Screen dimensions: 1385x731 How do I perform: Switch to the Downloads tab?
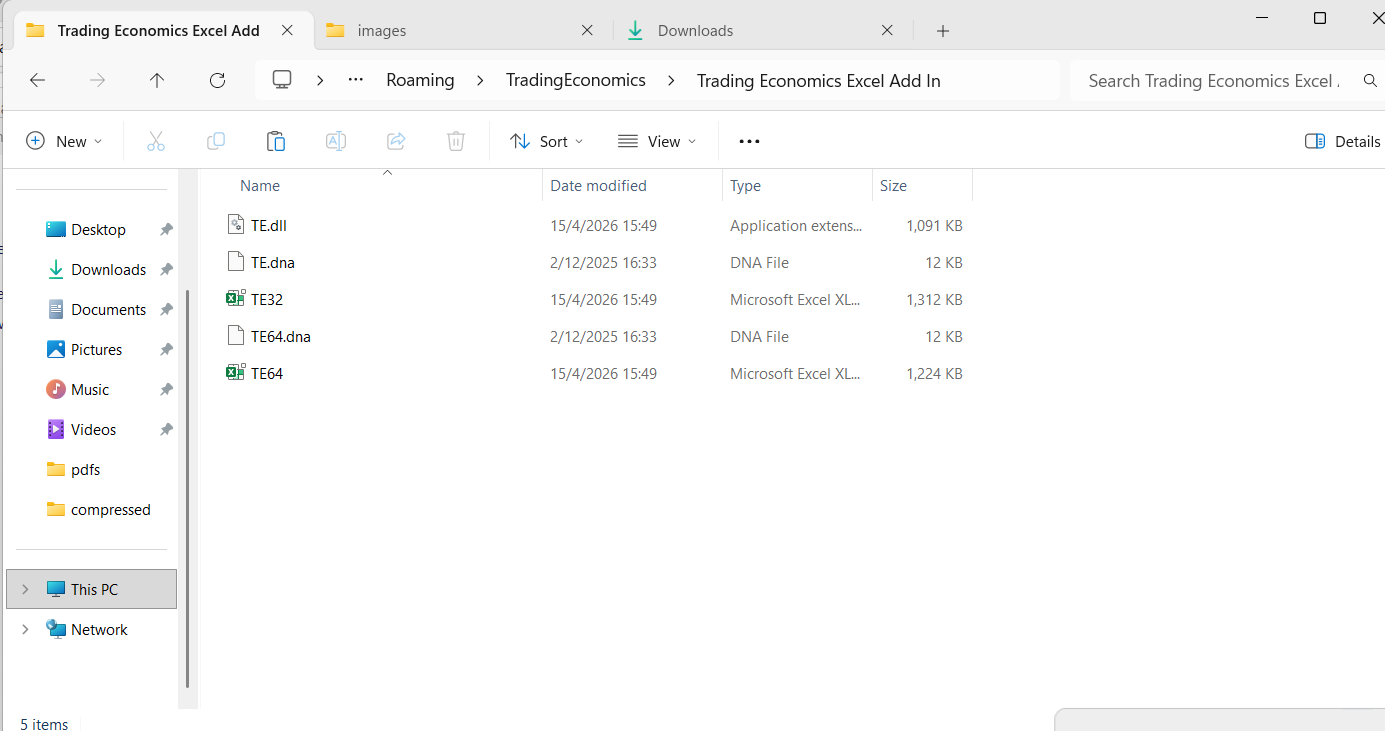click(762, 30)
